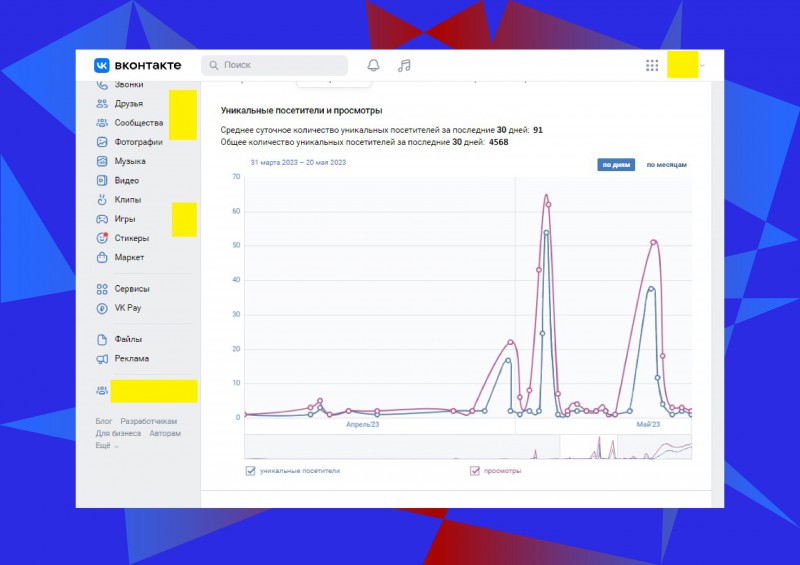Viewport: 800px width, 565px height.
Task: Click the Апрель'23 axis label
Action: pos(362,425)
